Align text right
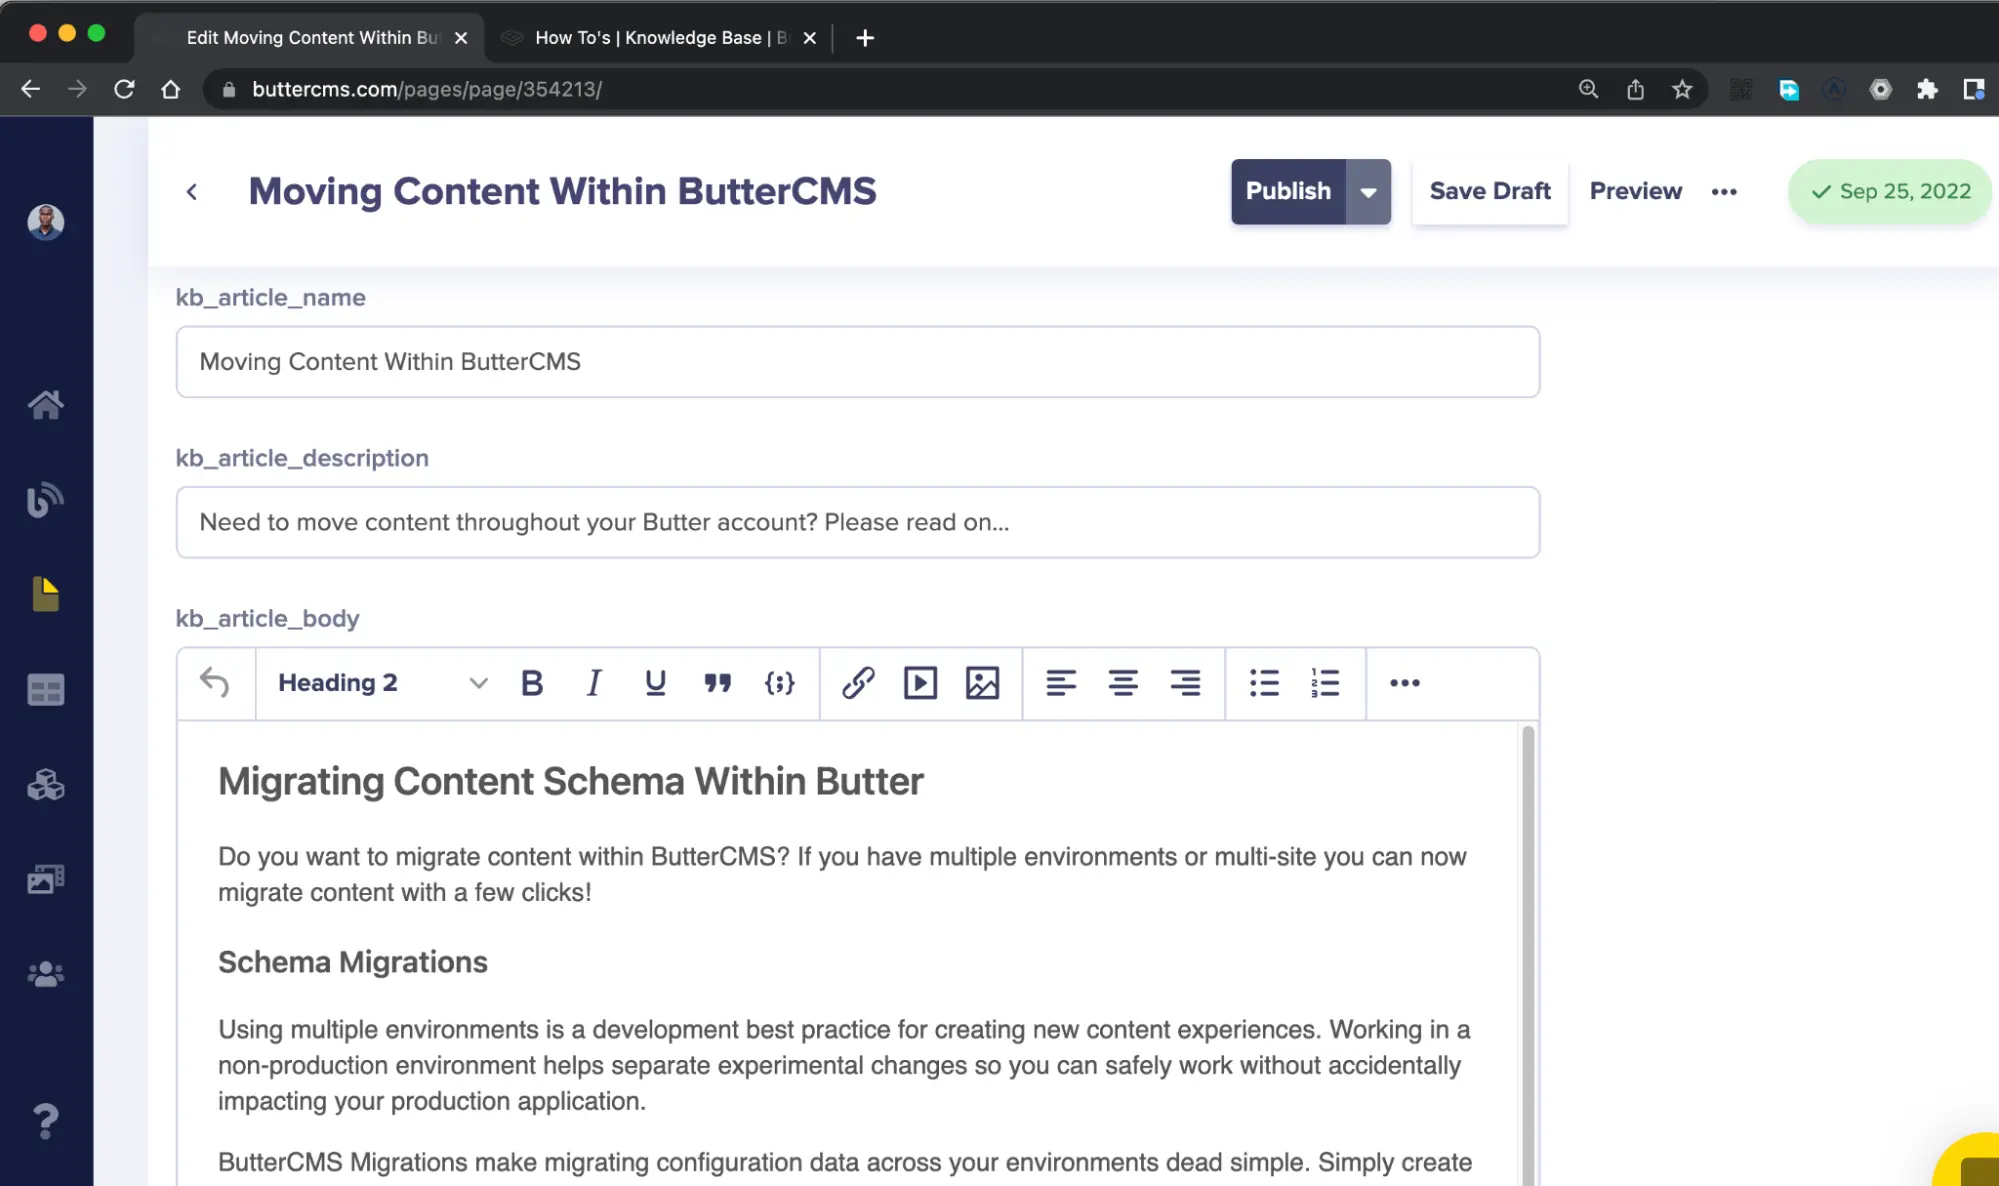Image resolution: width=1999 pixels, height=1186 pixels. pyautogui.click(x=1185, y=683)
